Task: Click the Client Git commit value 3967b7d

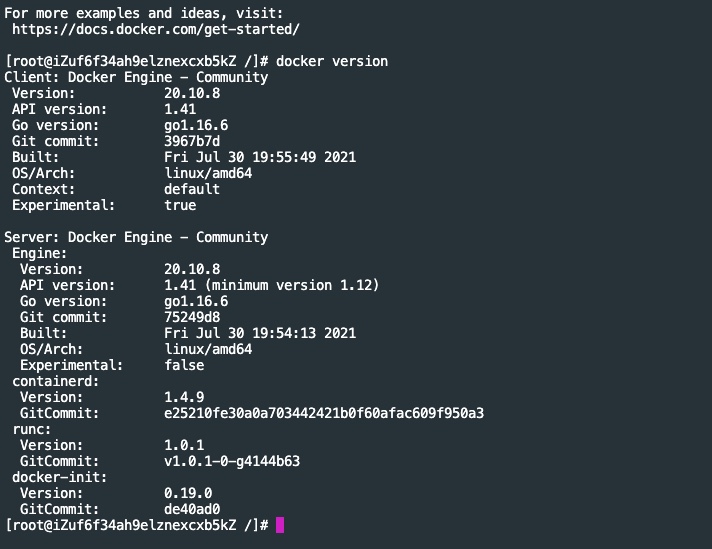Action: [192, 141]
